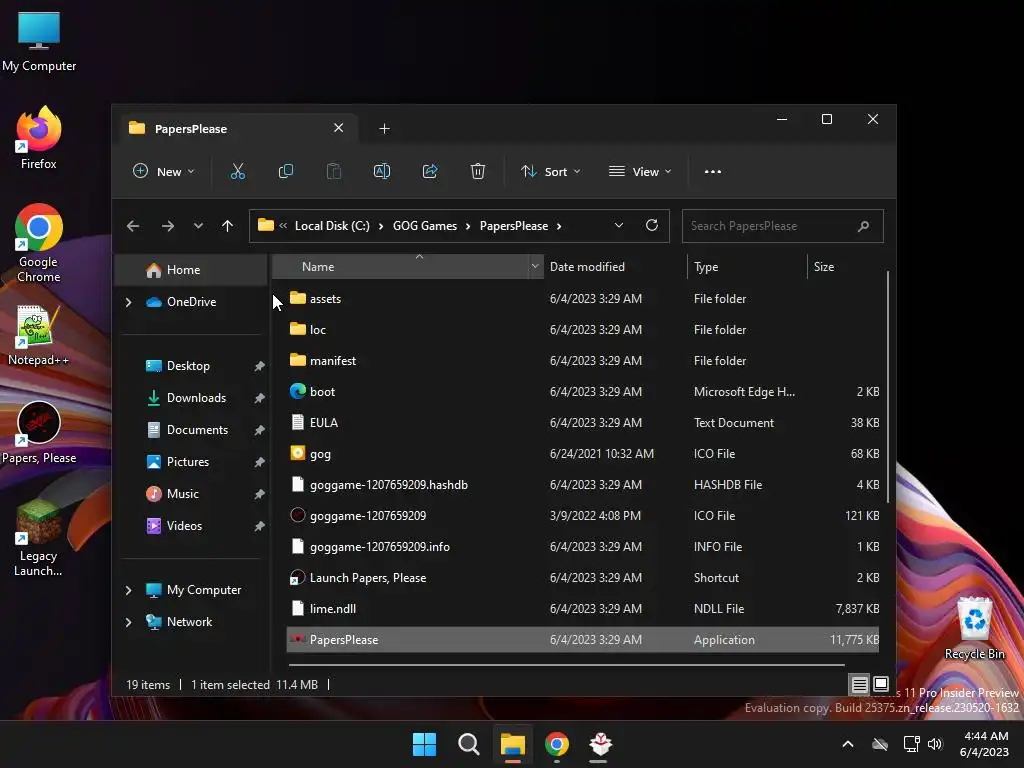Select Google Chrome desktop icon

tap(39, 243)
